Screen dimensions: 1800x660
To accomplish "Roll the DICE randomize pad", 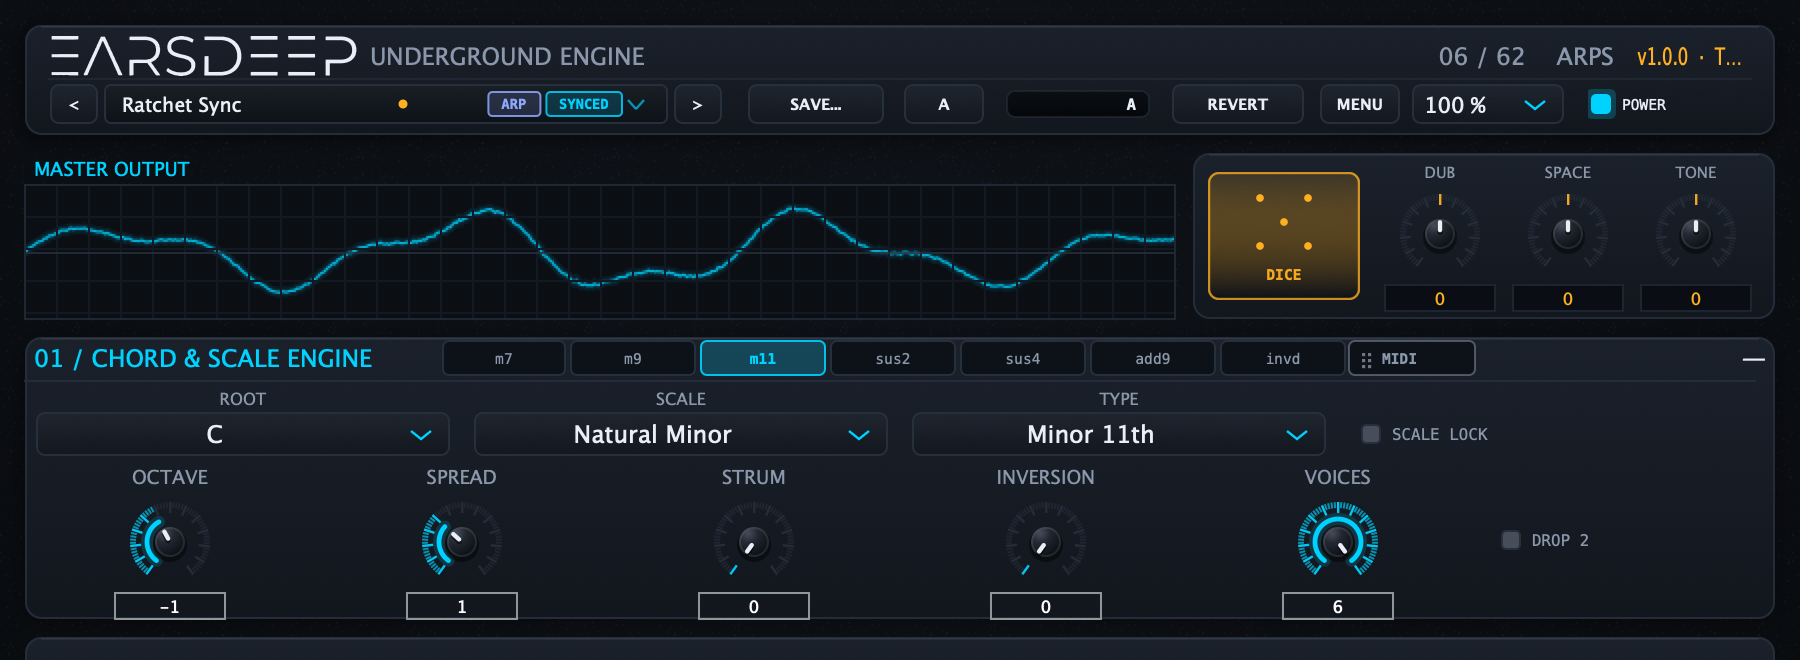I will (1284, 236).
